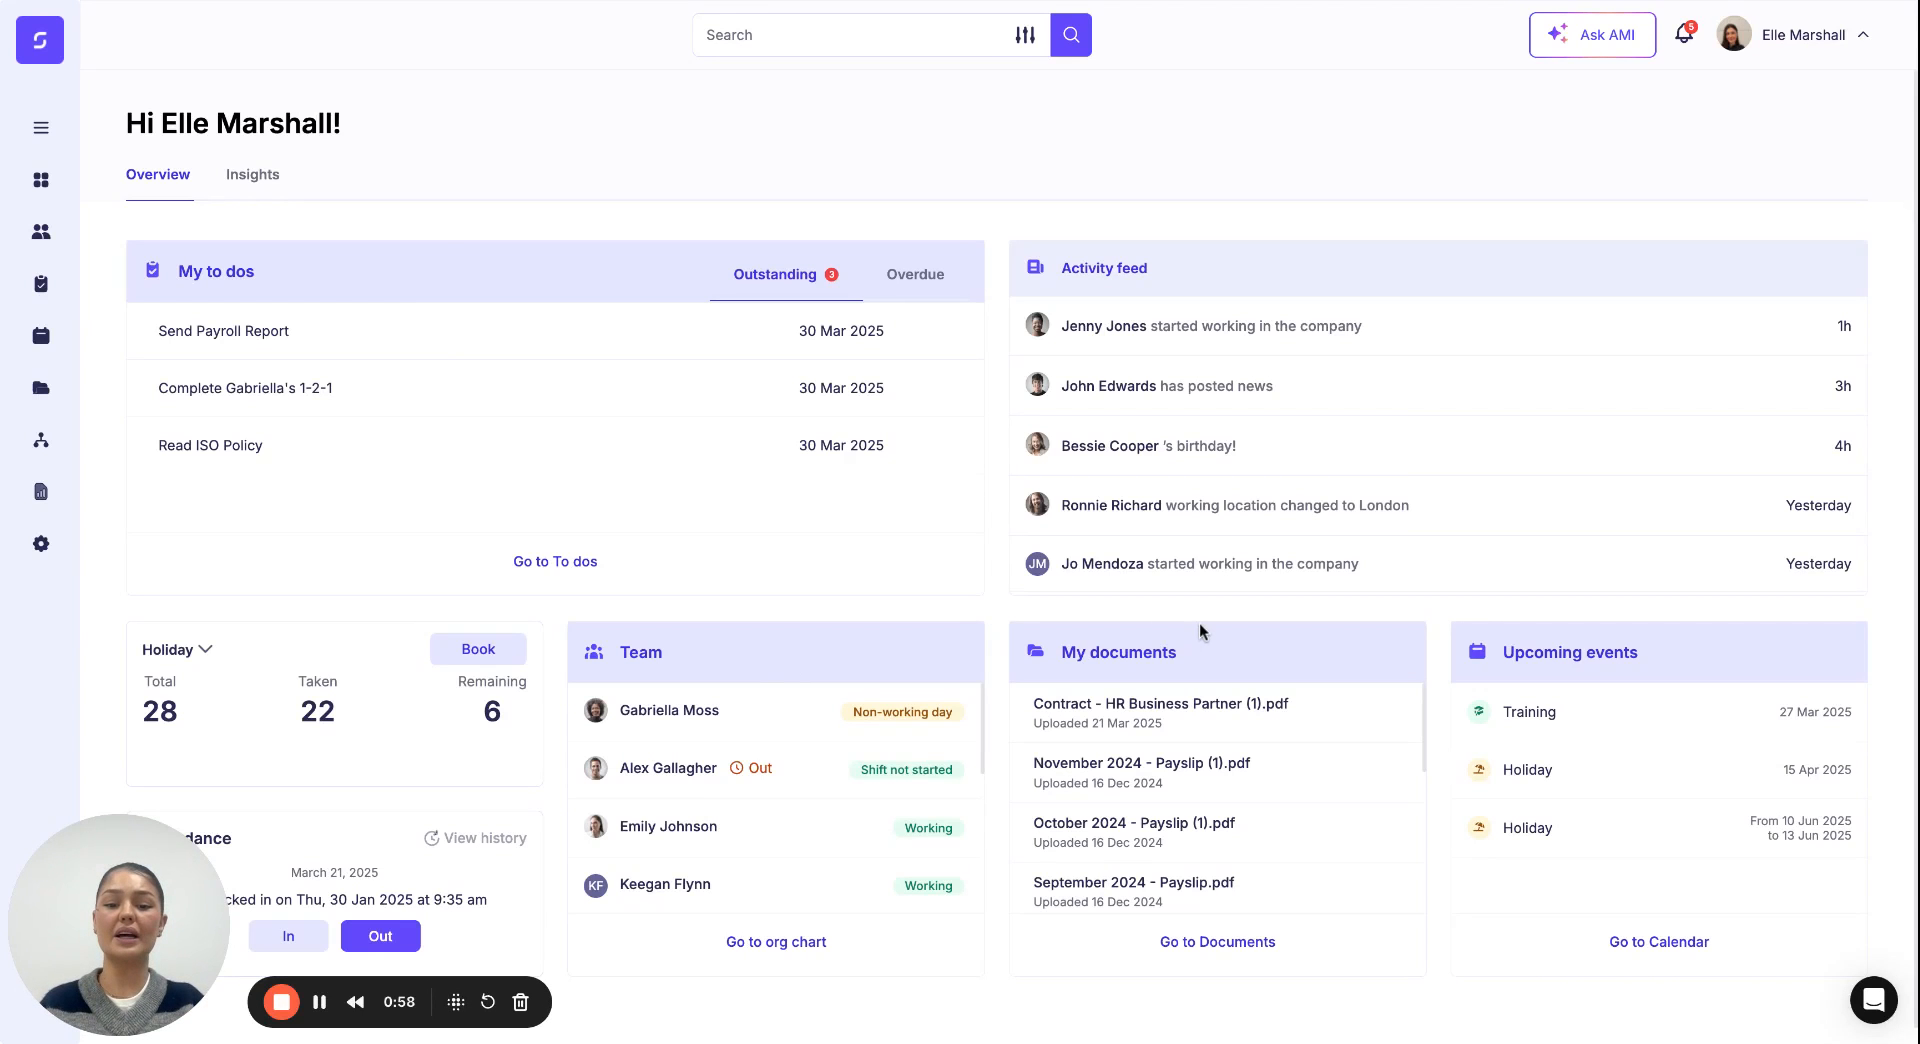Switch to the Overdue to-dos tab
1920x1044 pixels.
pos(915,274)
